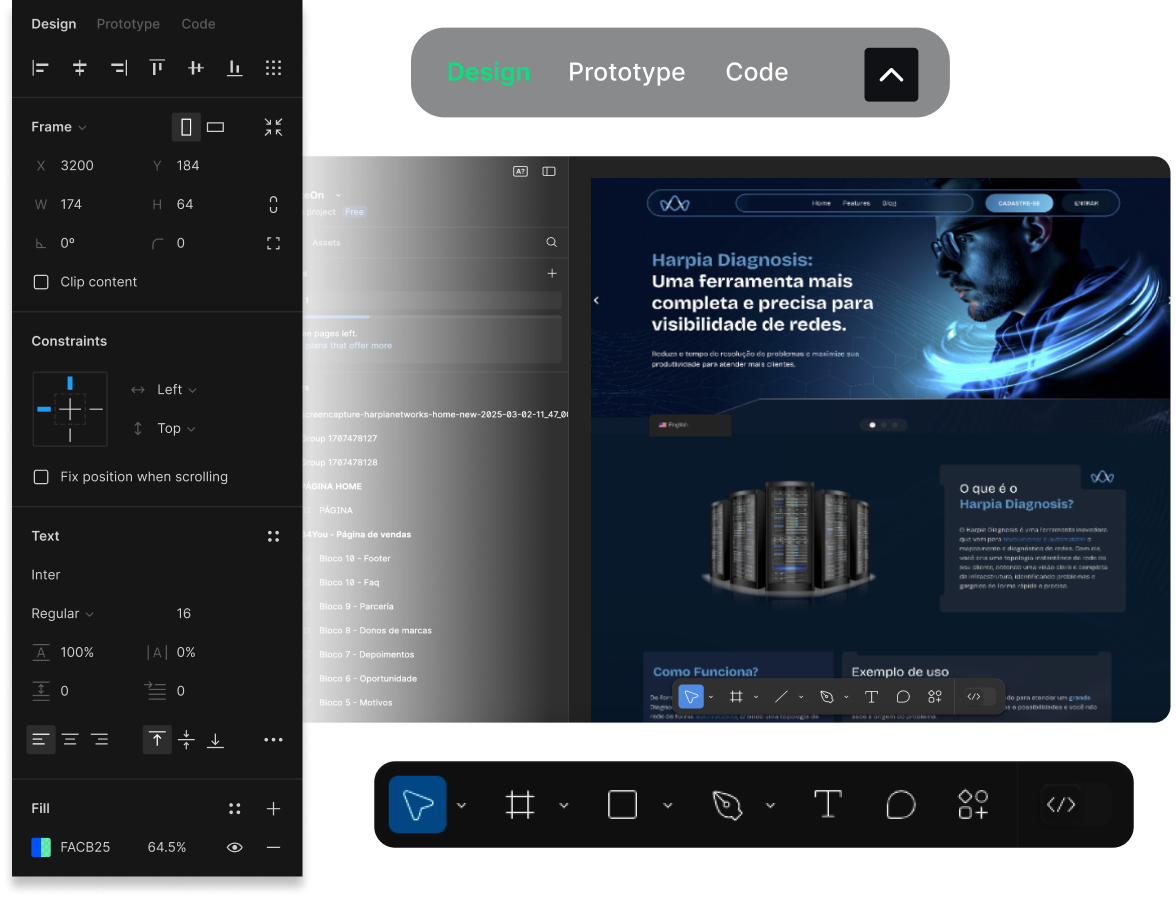This screenshot has width=1176, height=898.
Task: Click the align top text icon
Action: pyautogui.click(x=157, y=740)
